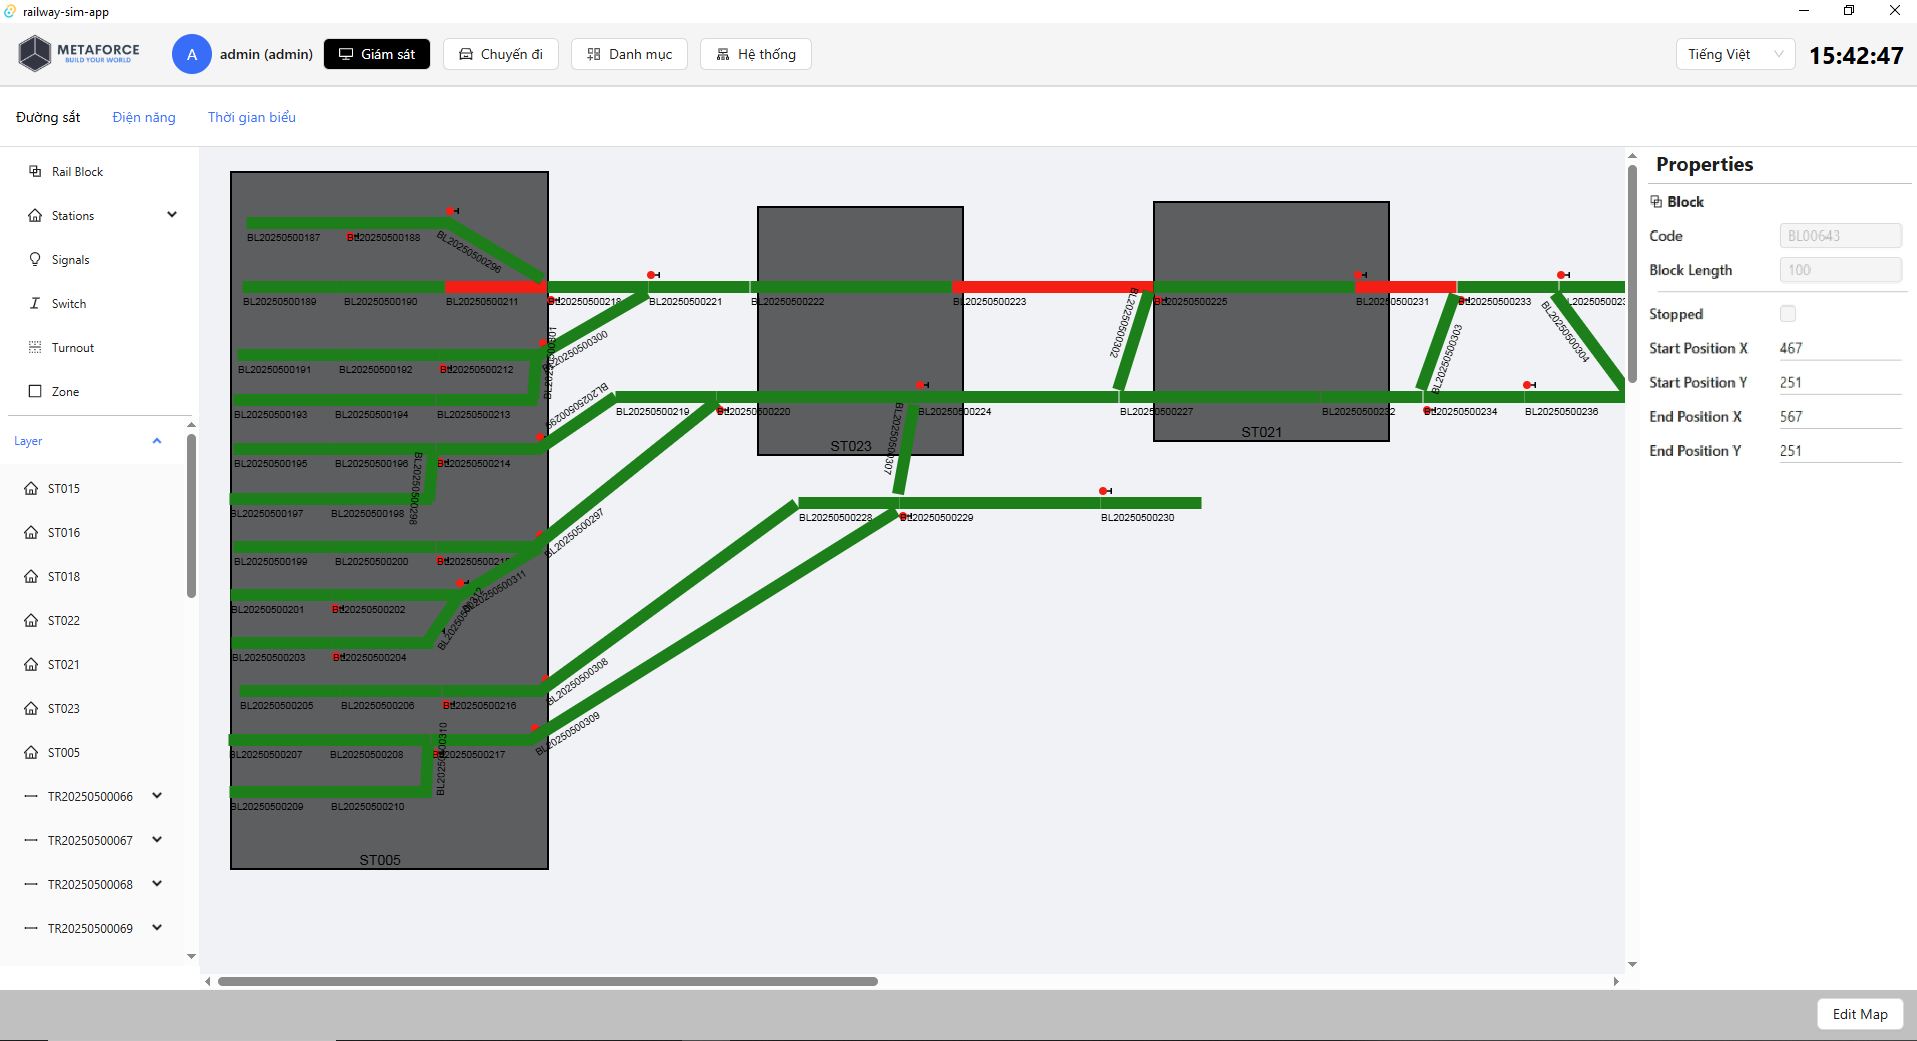
Task: Toggle the Stopped checkbox
Action: click(1788, 314)
